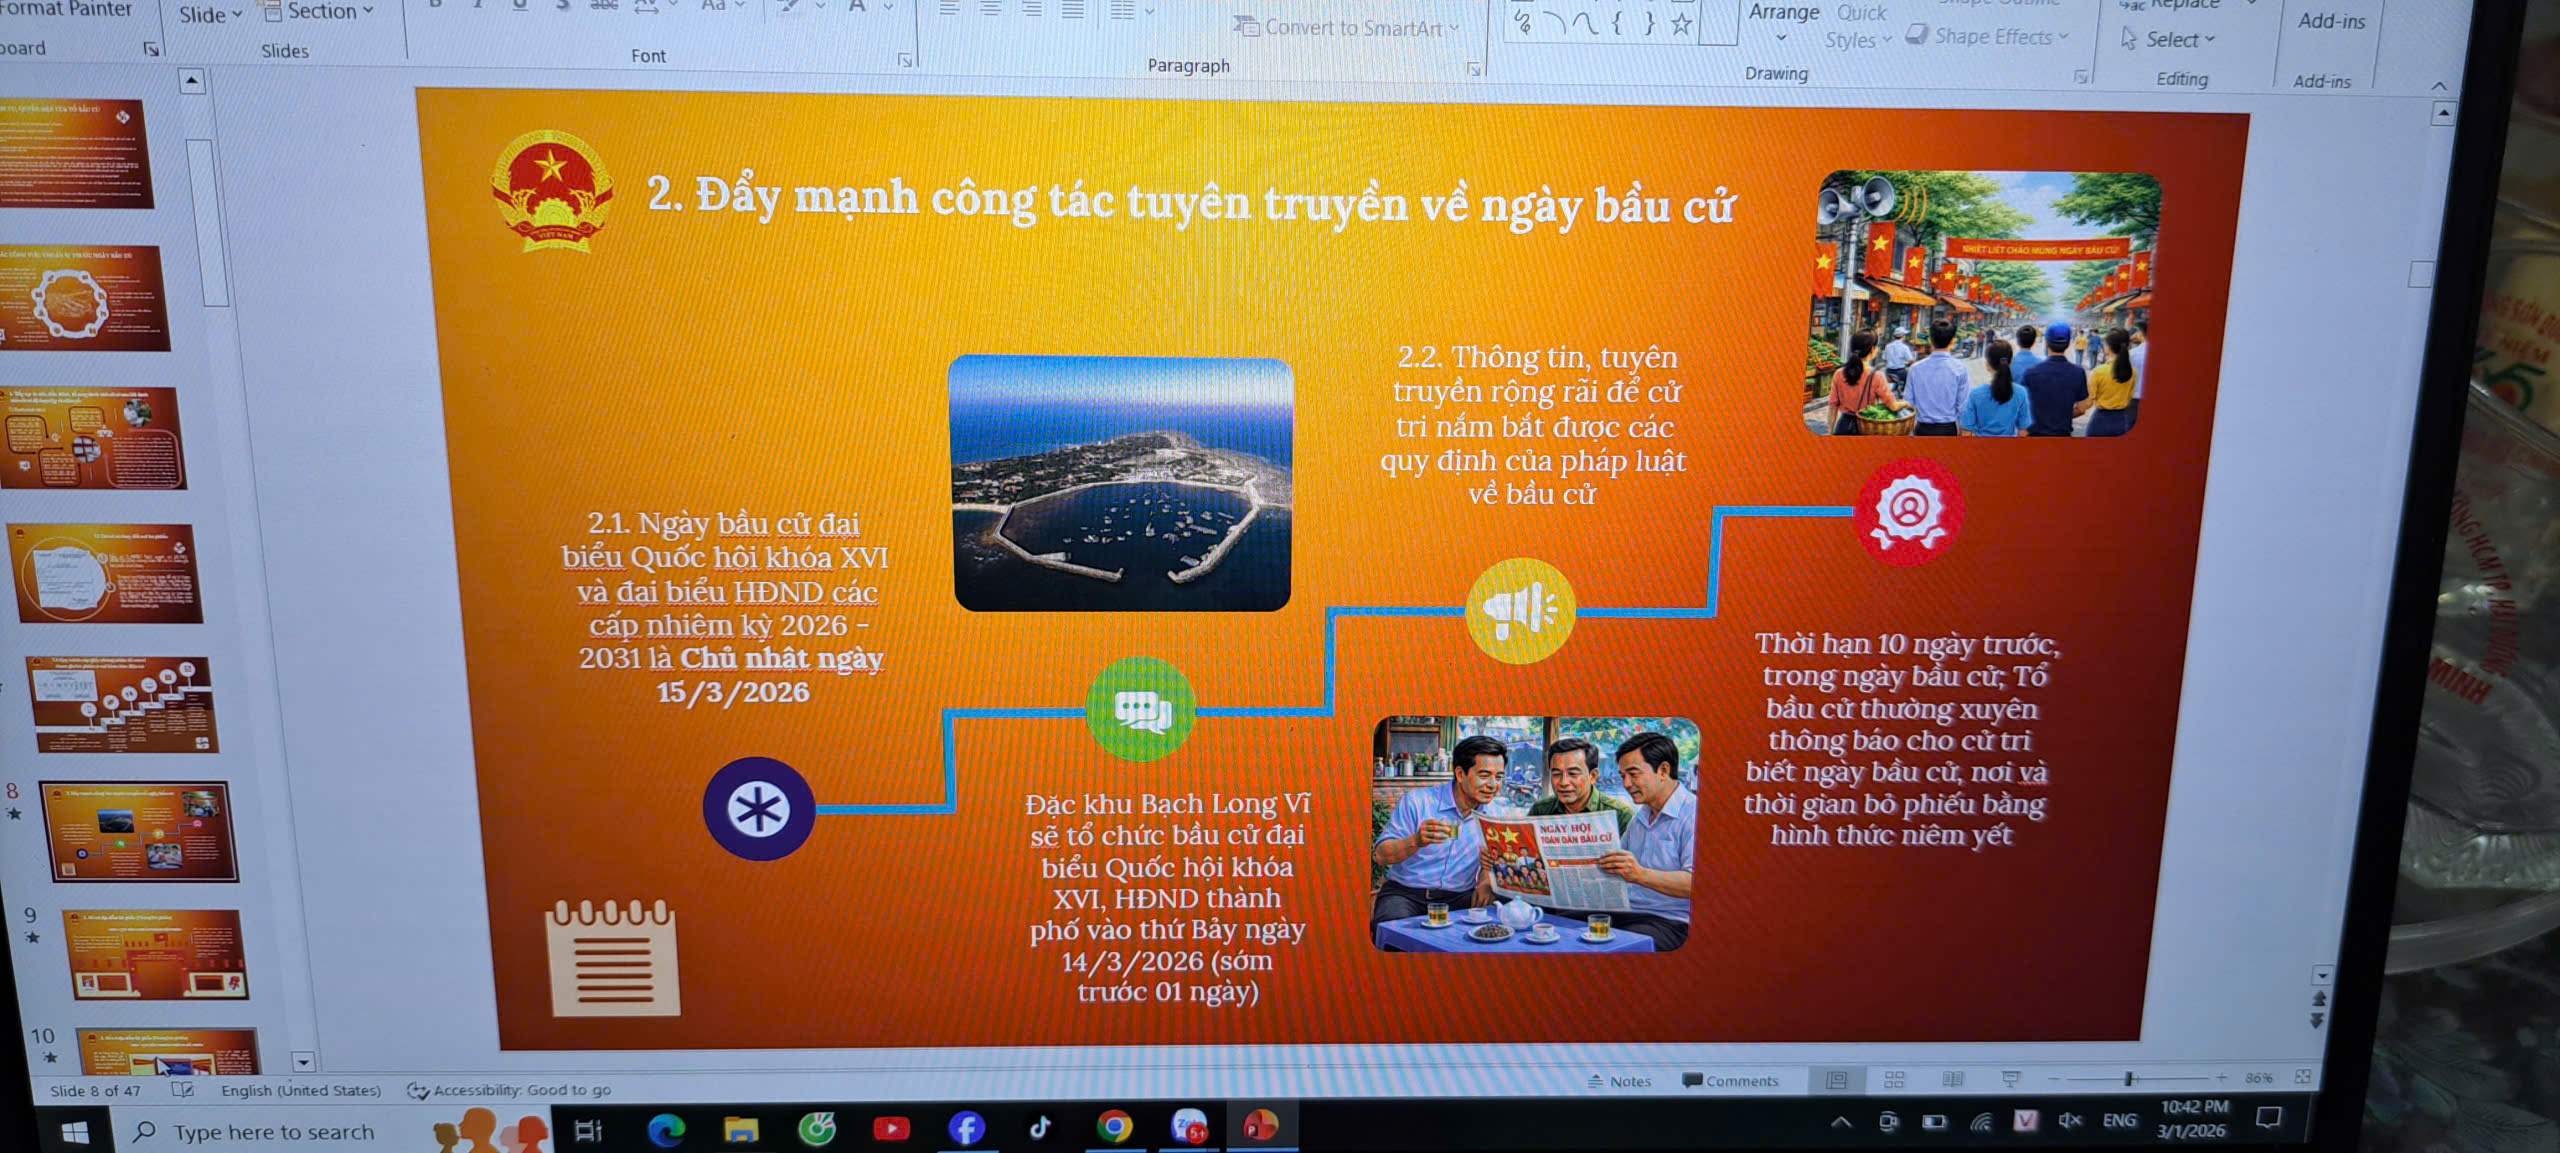This screenshot has width=2560, height=1153.
Task: Switch to Slide Sorter view icon
Action: tap(1894, 1080)
